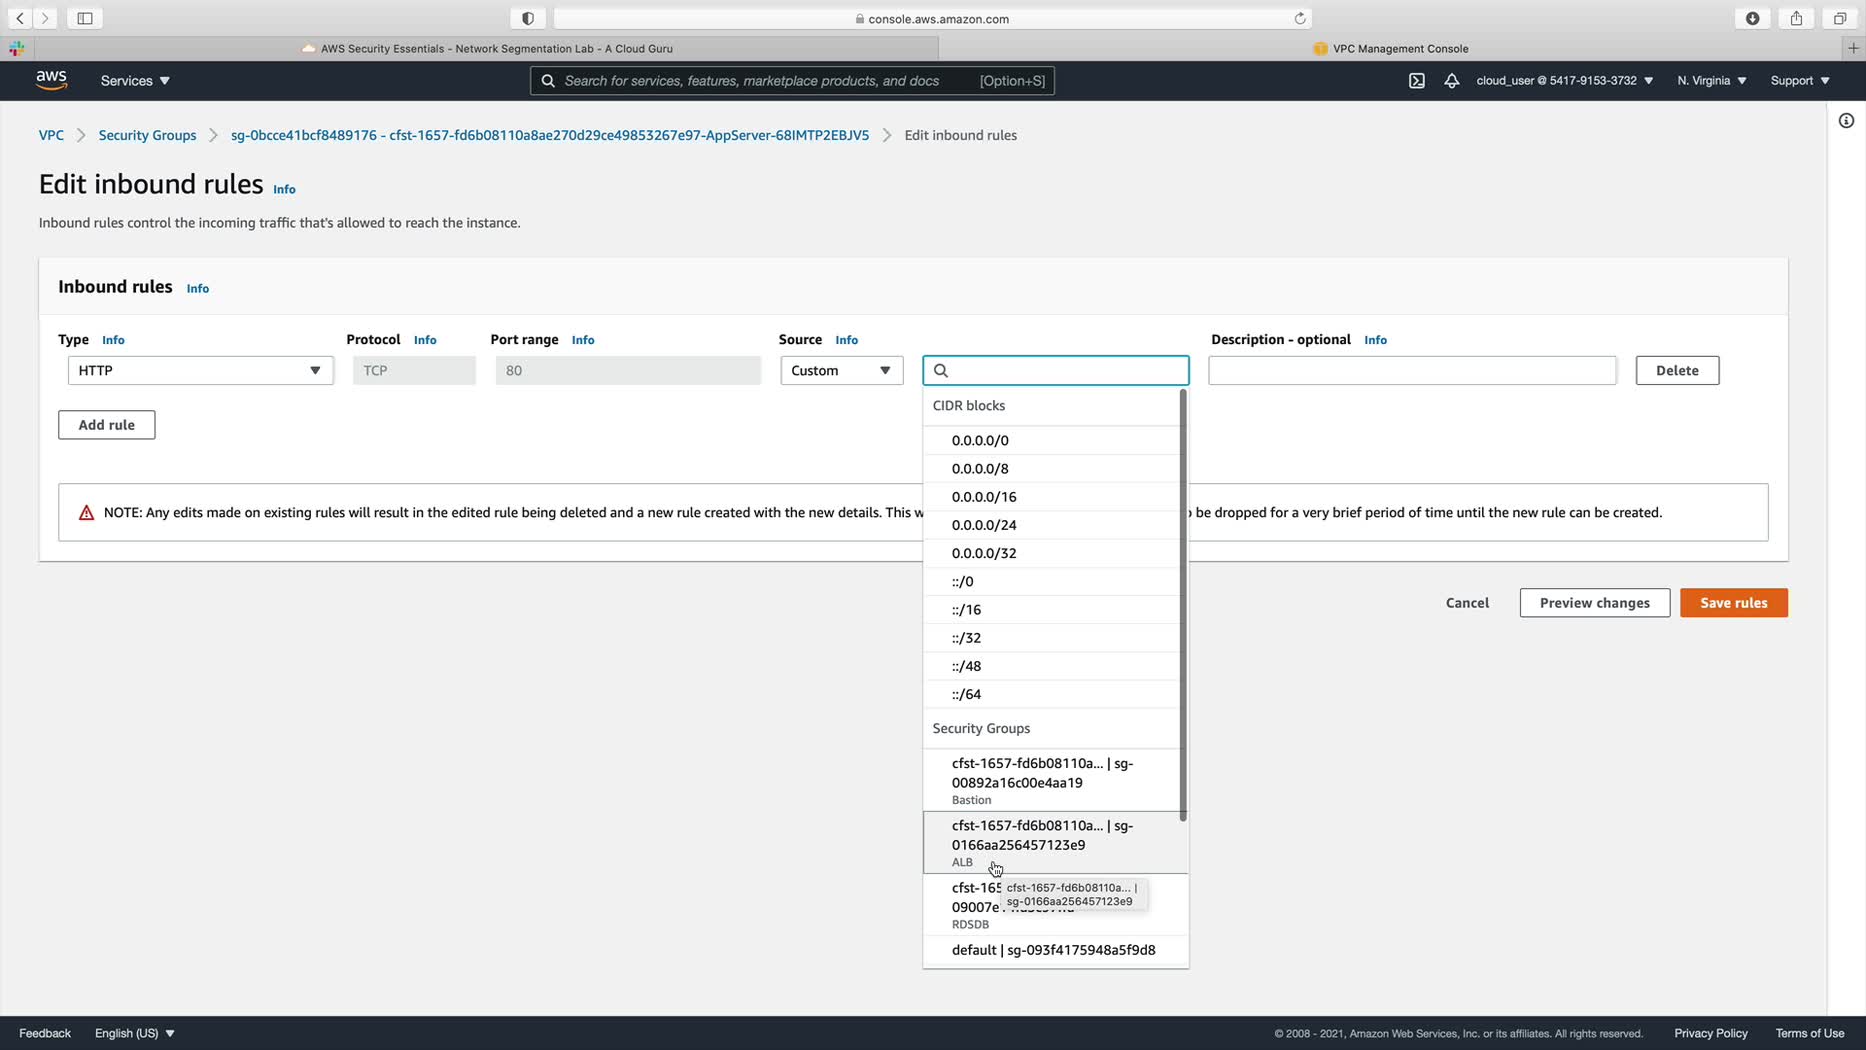Delete the HTTP inbound rule
This screenshot has width=1866, height=1050.
1677,371
